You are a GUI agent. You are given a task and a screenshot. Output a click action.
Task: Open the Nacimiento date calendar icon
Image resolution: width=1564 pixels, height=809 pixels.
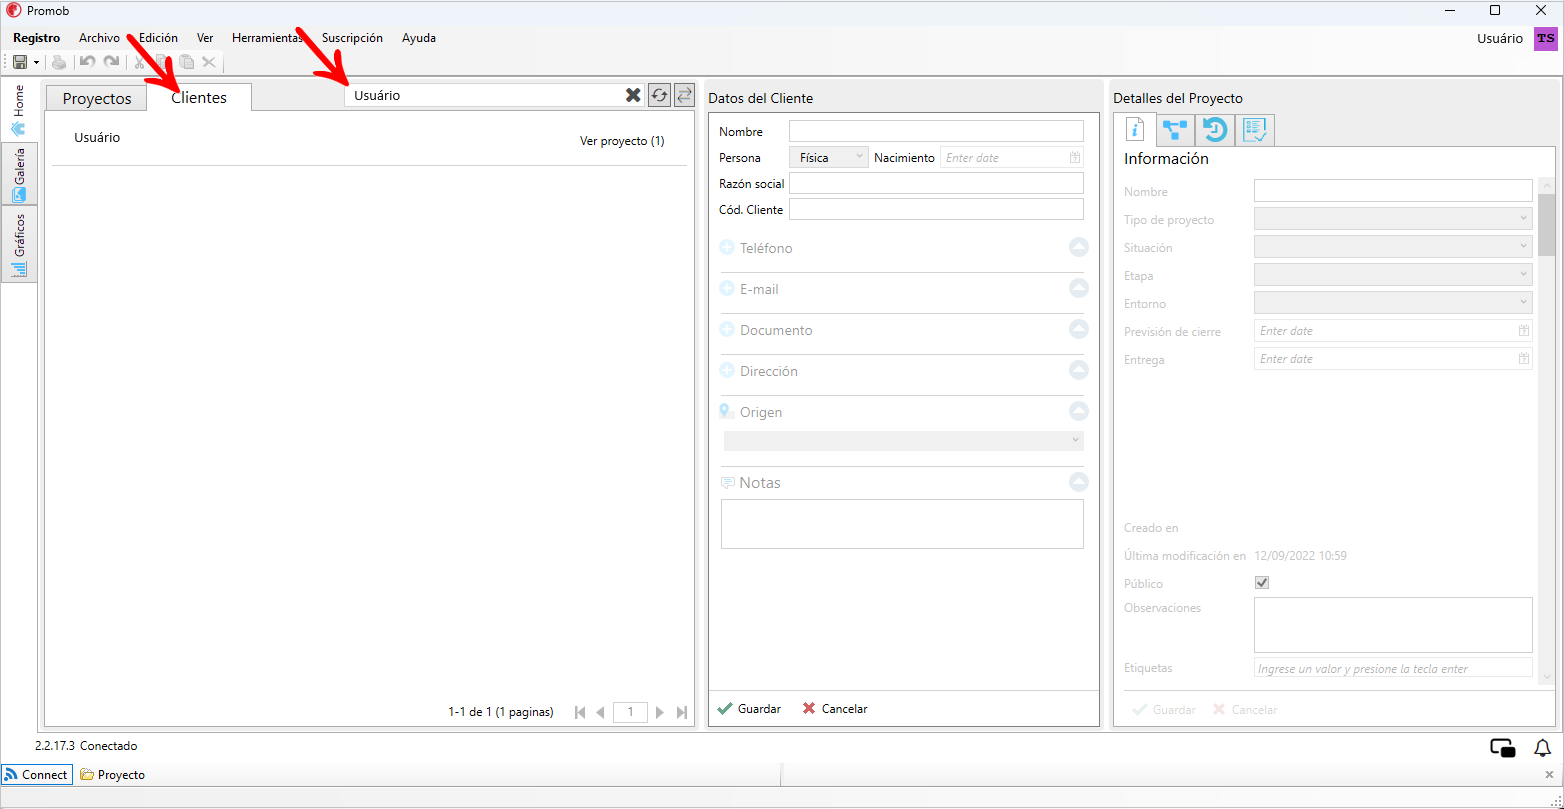1075,157
